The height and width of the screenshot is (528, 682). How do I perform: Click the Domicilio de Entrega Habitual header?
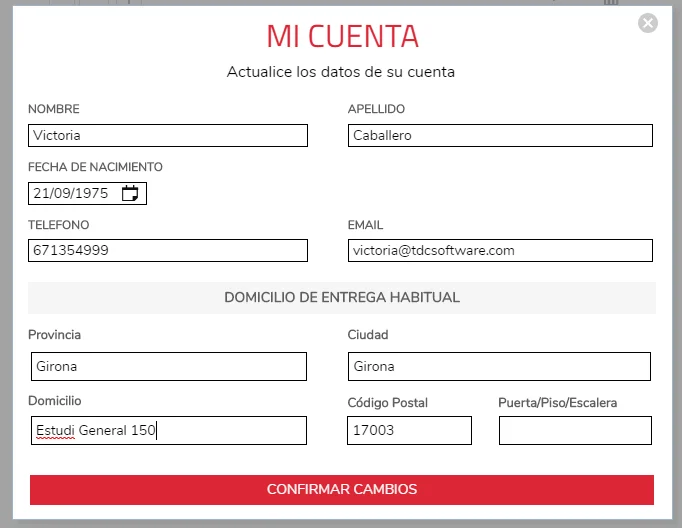point(342,298)
